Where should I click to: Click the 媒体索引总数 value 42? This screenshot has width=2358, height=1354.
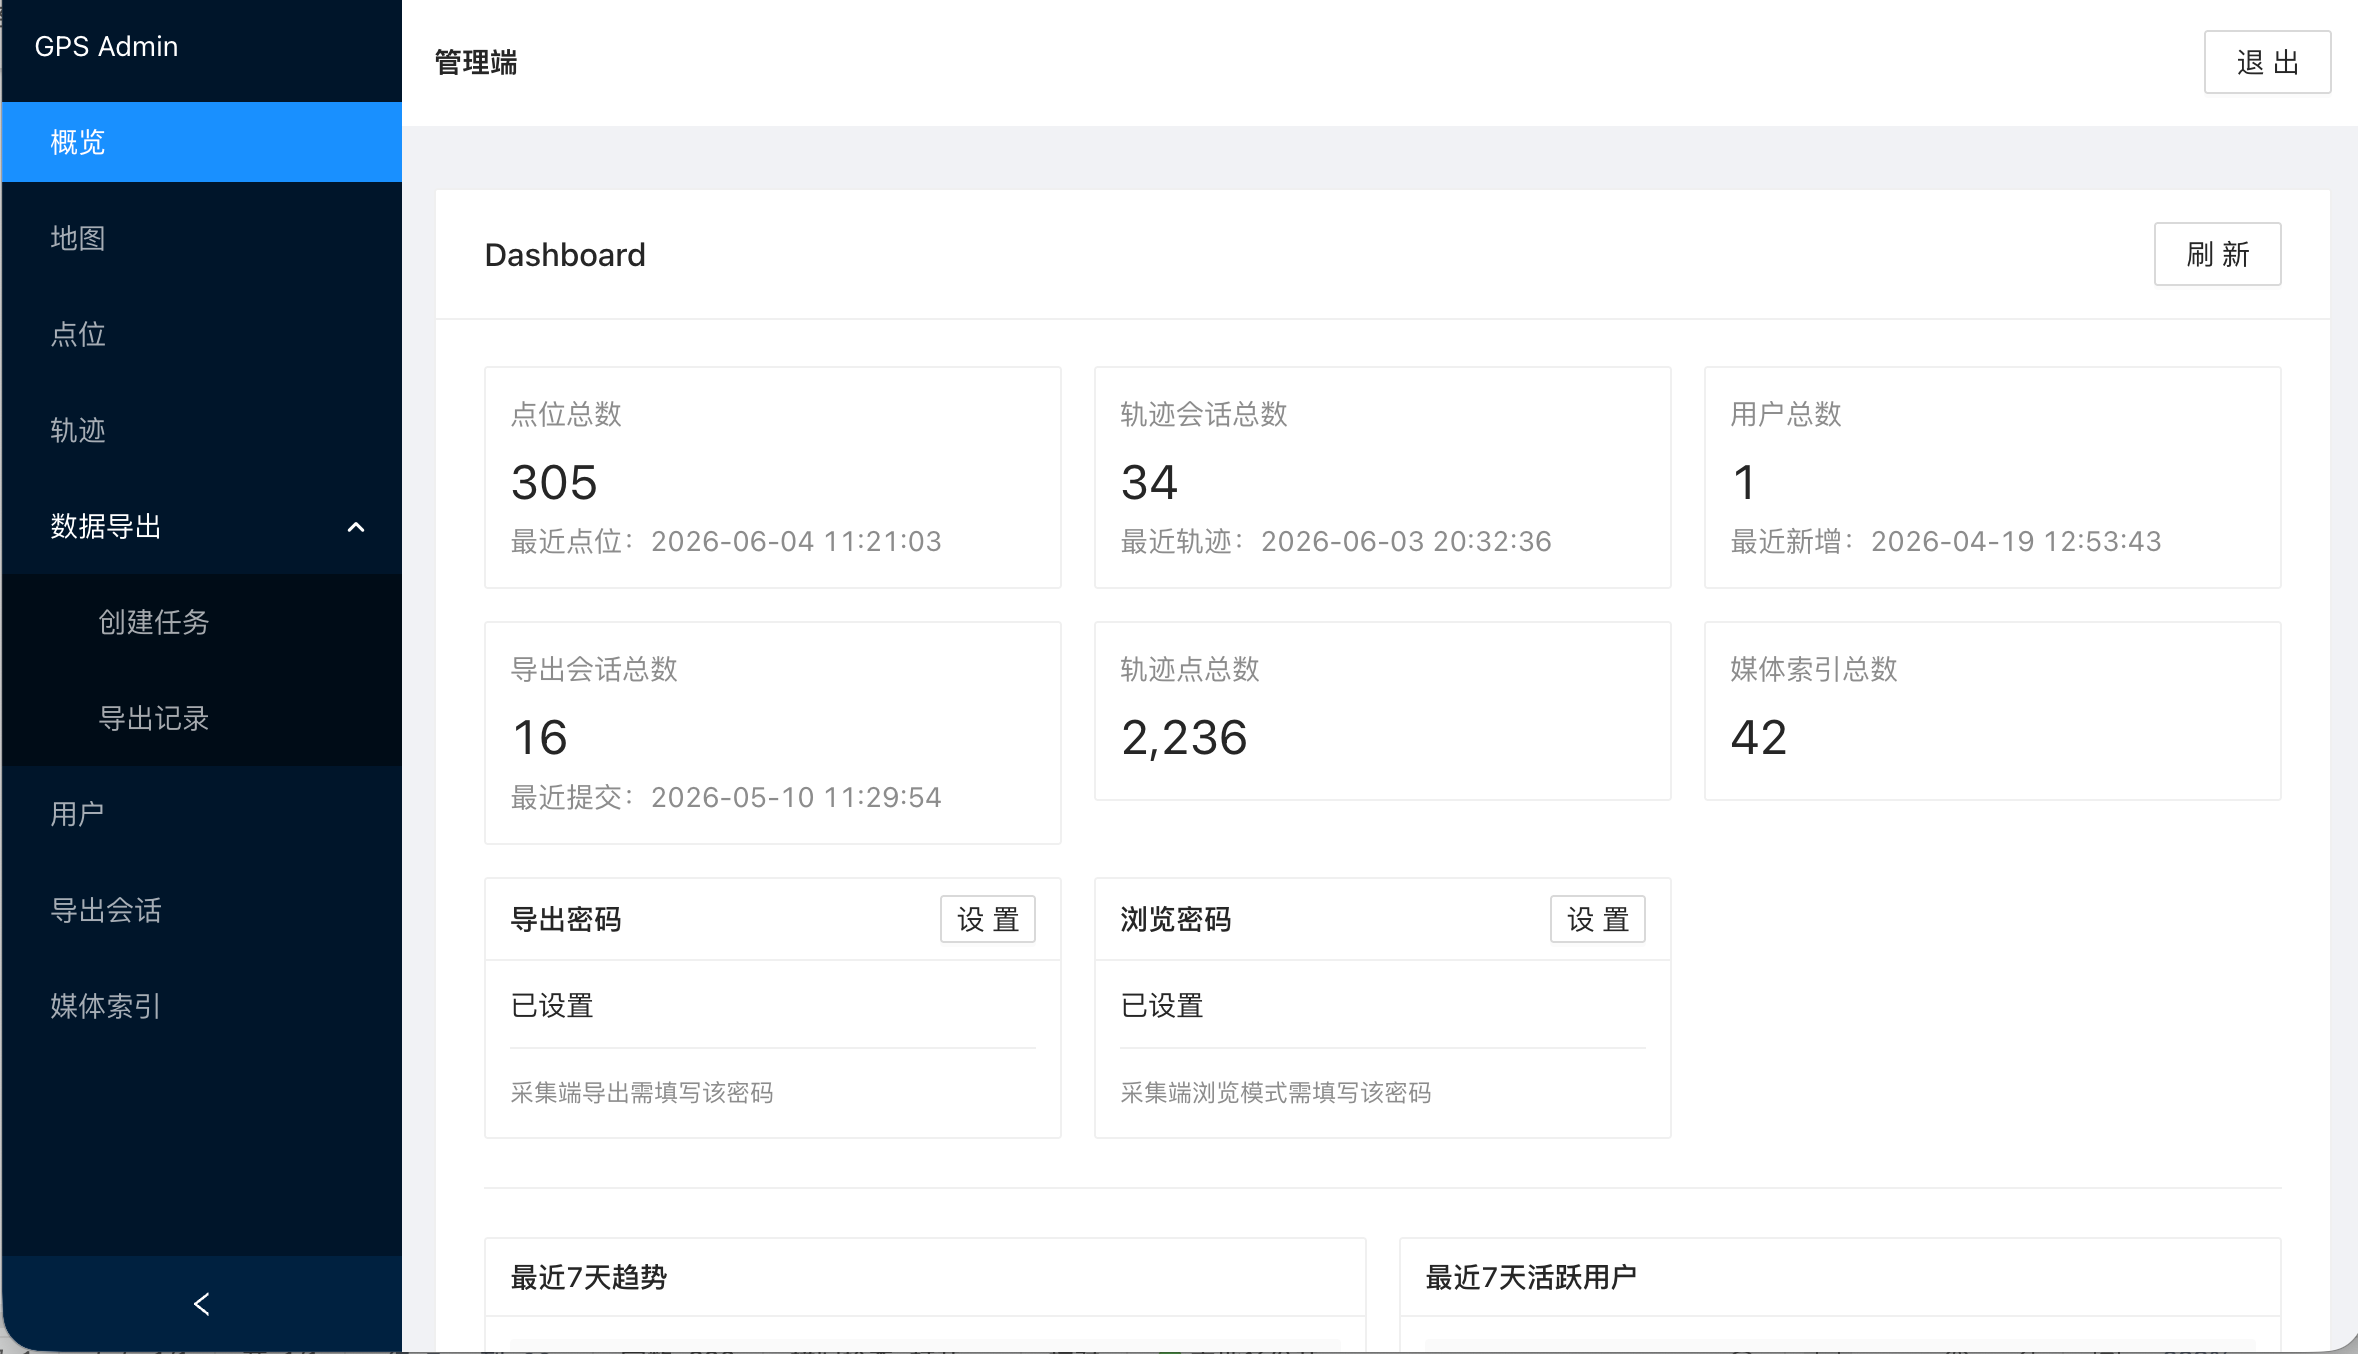tap(1759, 738)
